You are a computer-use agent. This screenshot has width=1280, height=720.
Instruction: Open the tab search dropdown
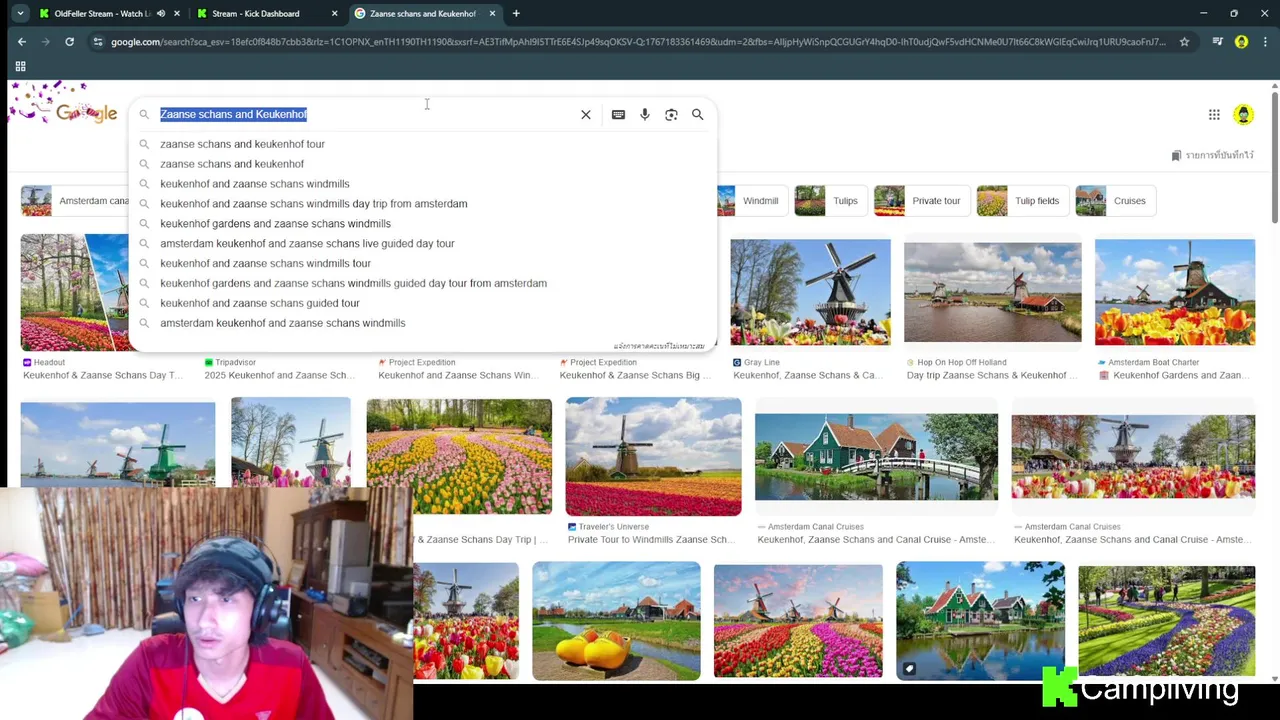[20, 14]
